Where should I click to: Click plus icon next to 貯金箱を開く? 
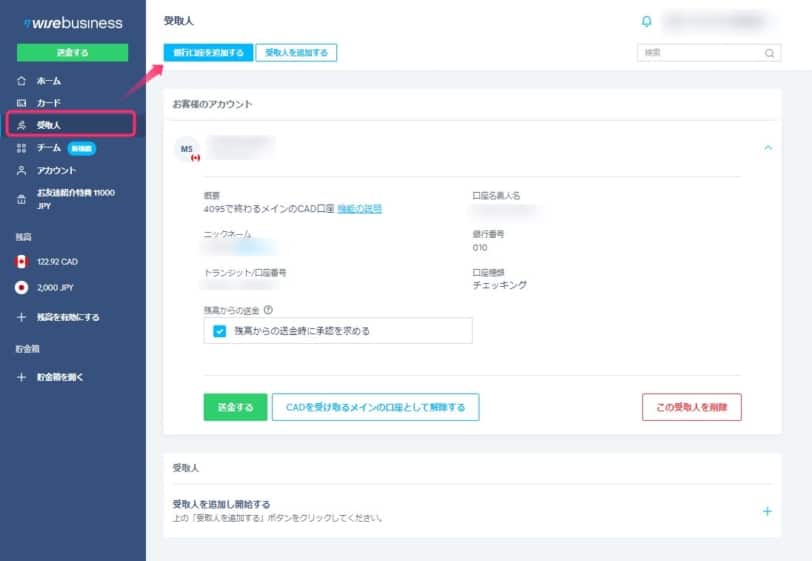pos(21,377)
